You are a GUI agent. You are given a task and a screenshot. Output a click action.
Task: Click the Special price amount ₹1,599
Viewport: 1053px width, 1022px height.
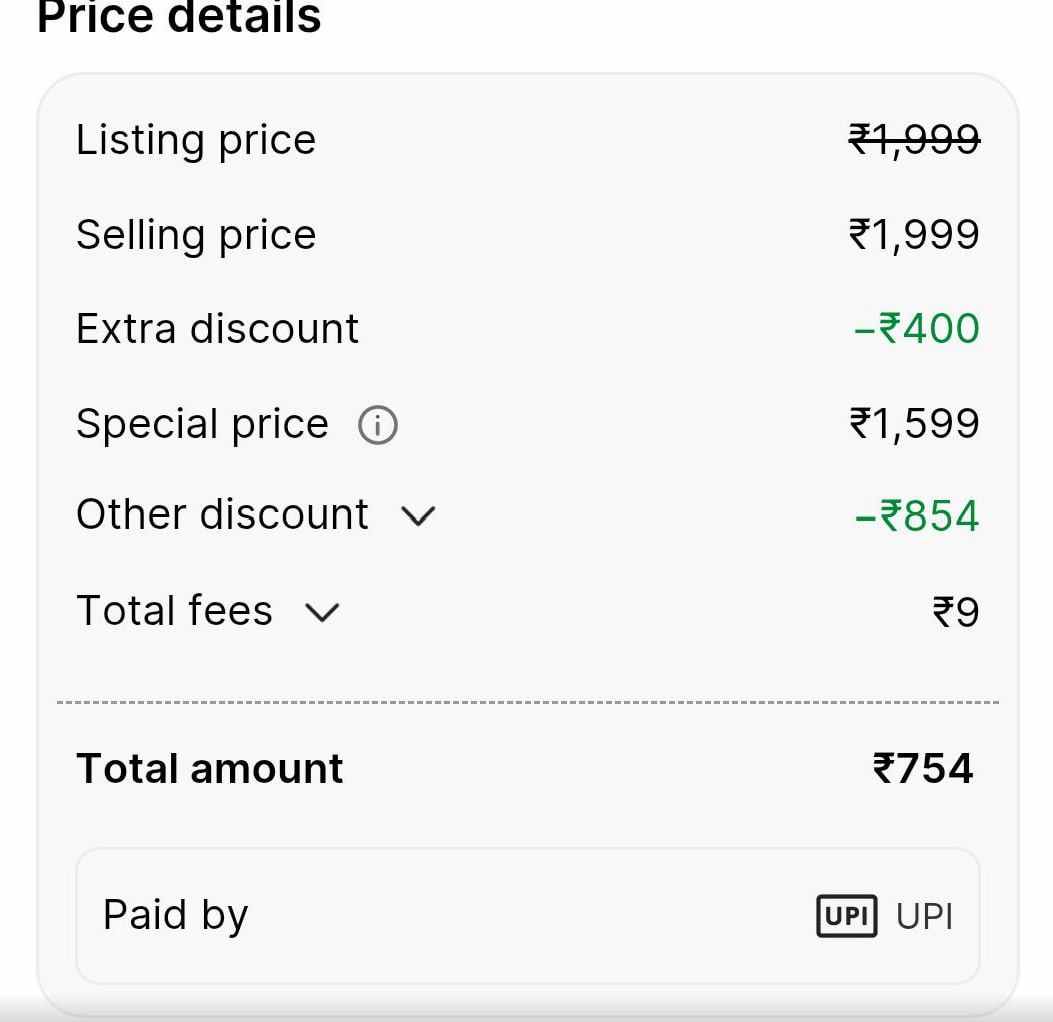pos(914,424)
